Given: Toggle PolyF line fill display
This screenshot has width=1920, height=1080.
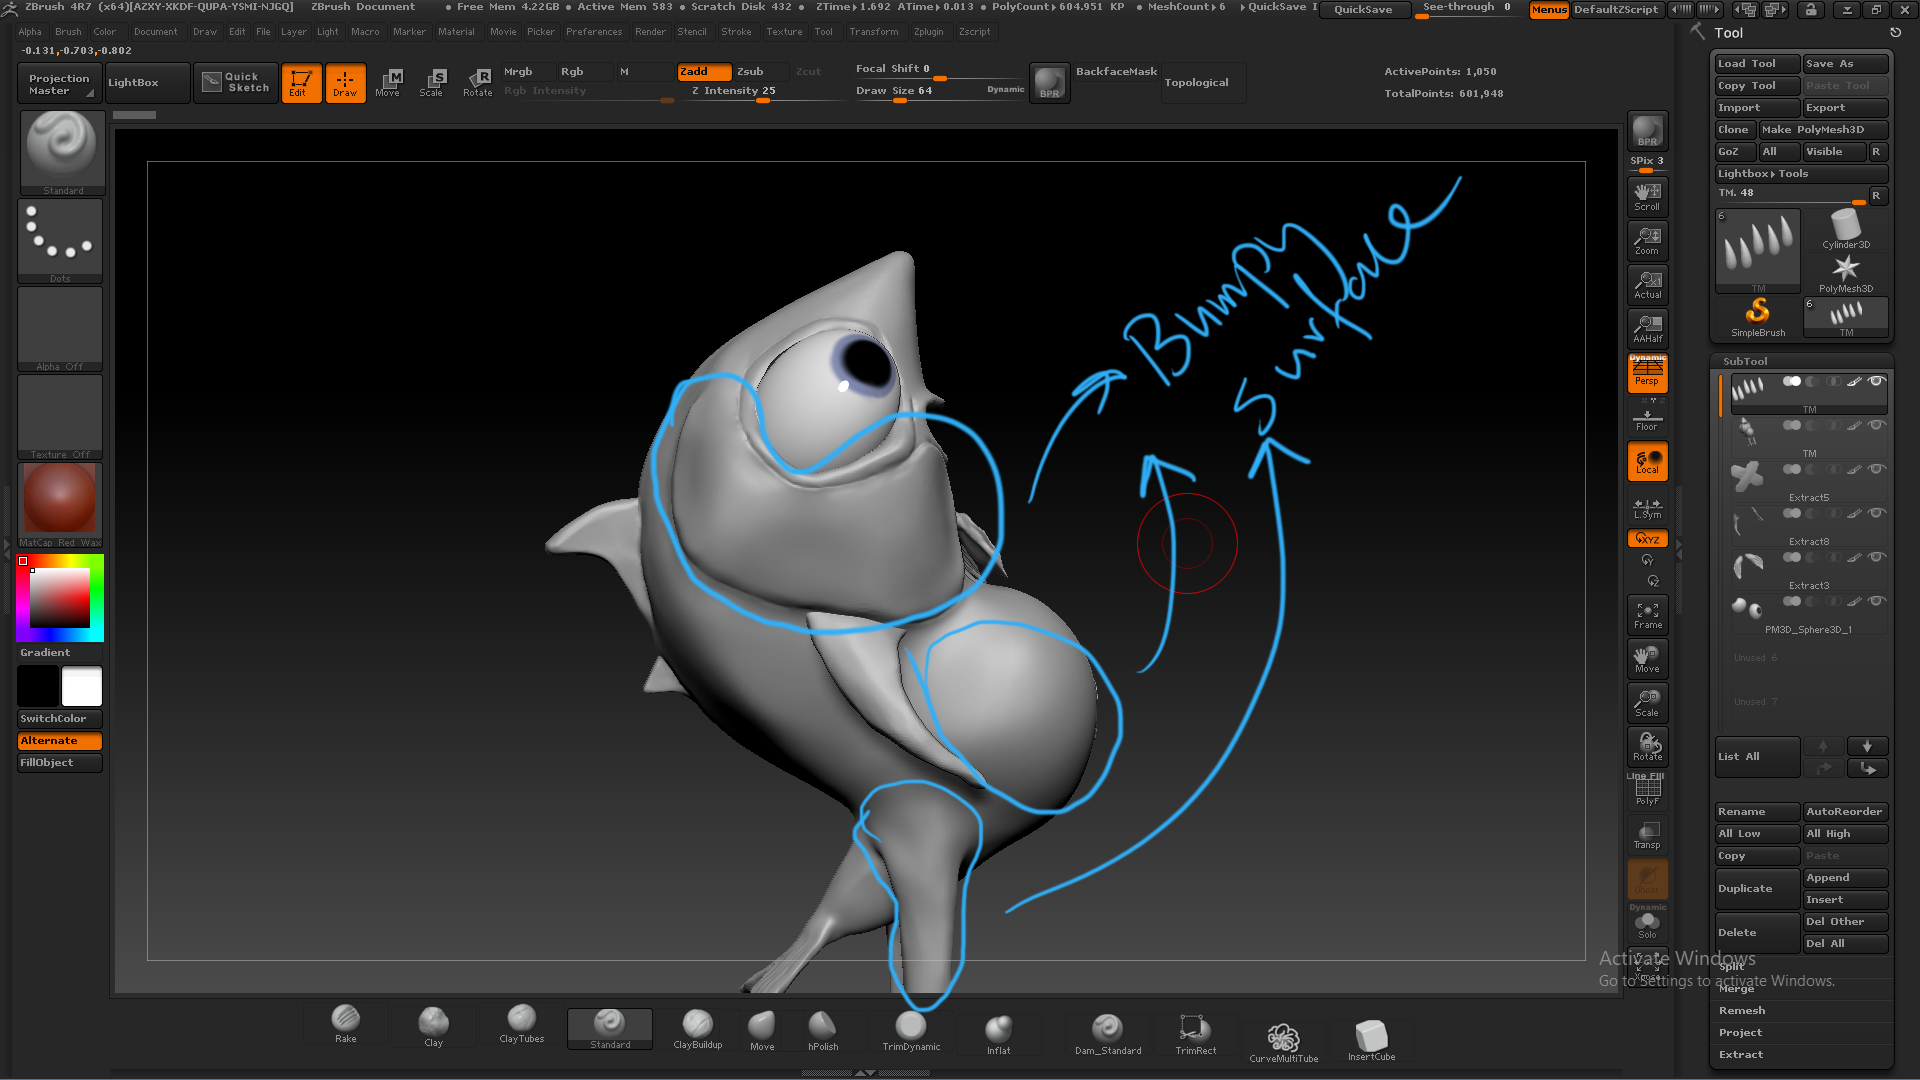Looking at the screenshot, I should (1647, 790).
